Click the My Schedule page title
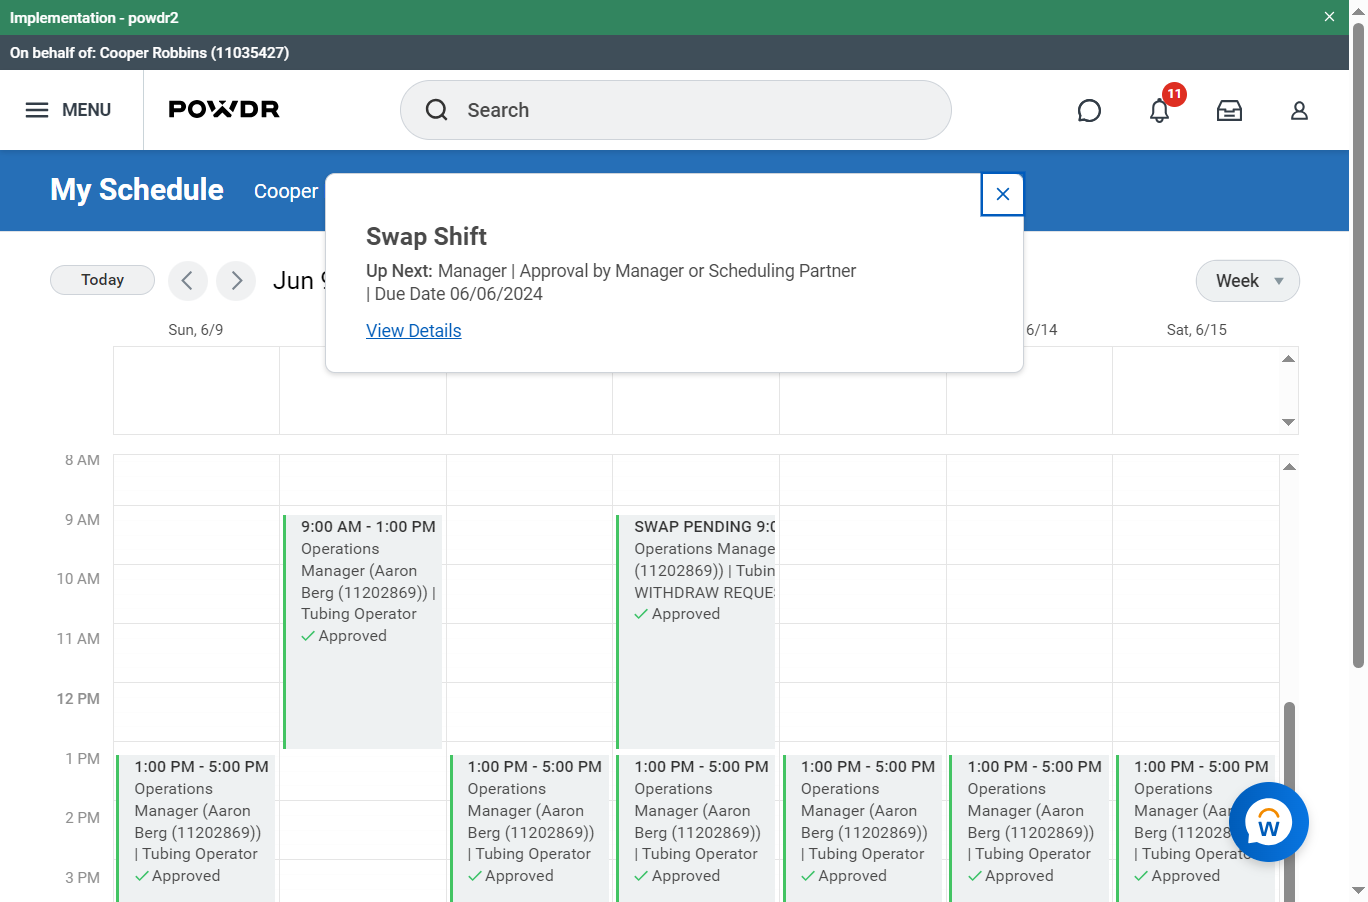The height and width of the screenshot is (902, 1368). [137, 190]
